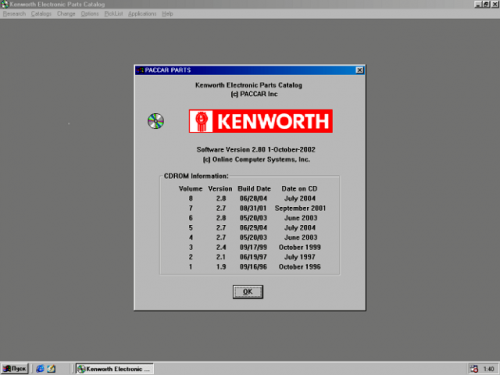The height and width of the screenshot is (375, 500).
Task: Click the second quick launch icon beside Internet Explorer
Action: pos(51,369)
